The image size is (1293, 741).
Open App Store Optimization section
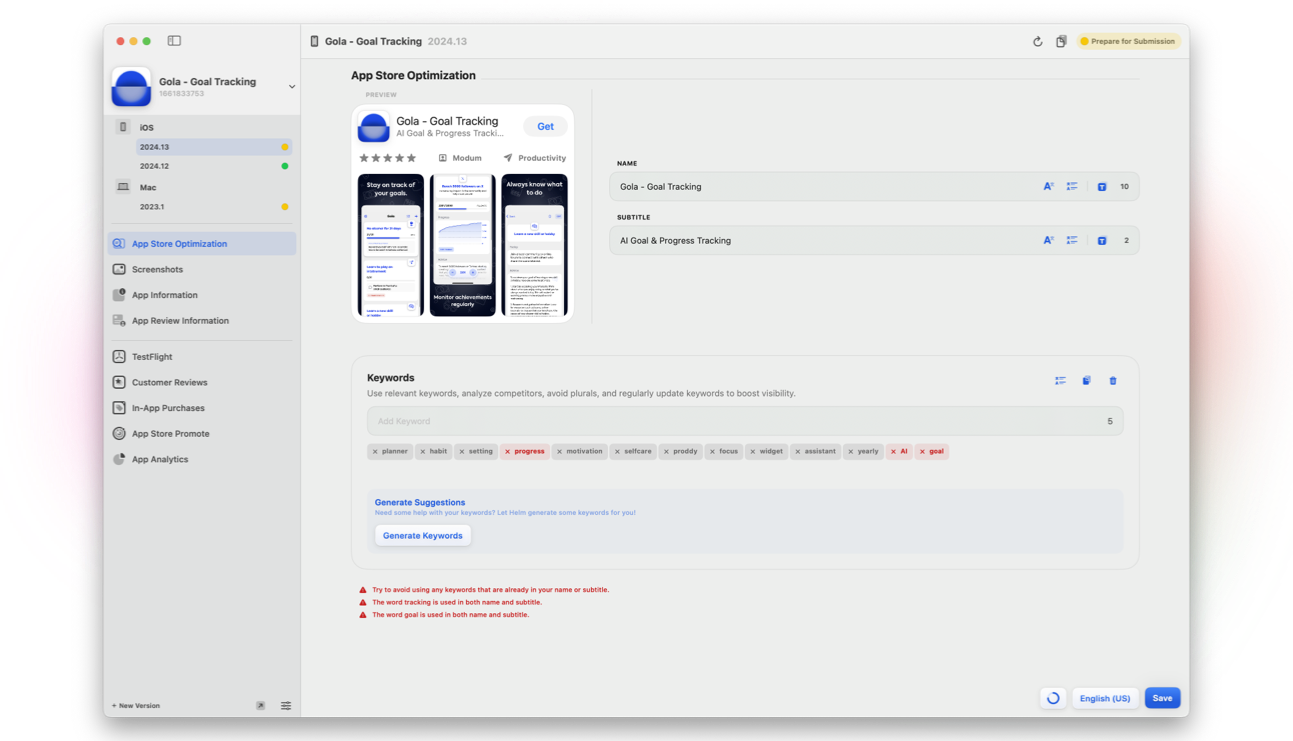202,244
